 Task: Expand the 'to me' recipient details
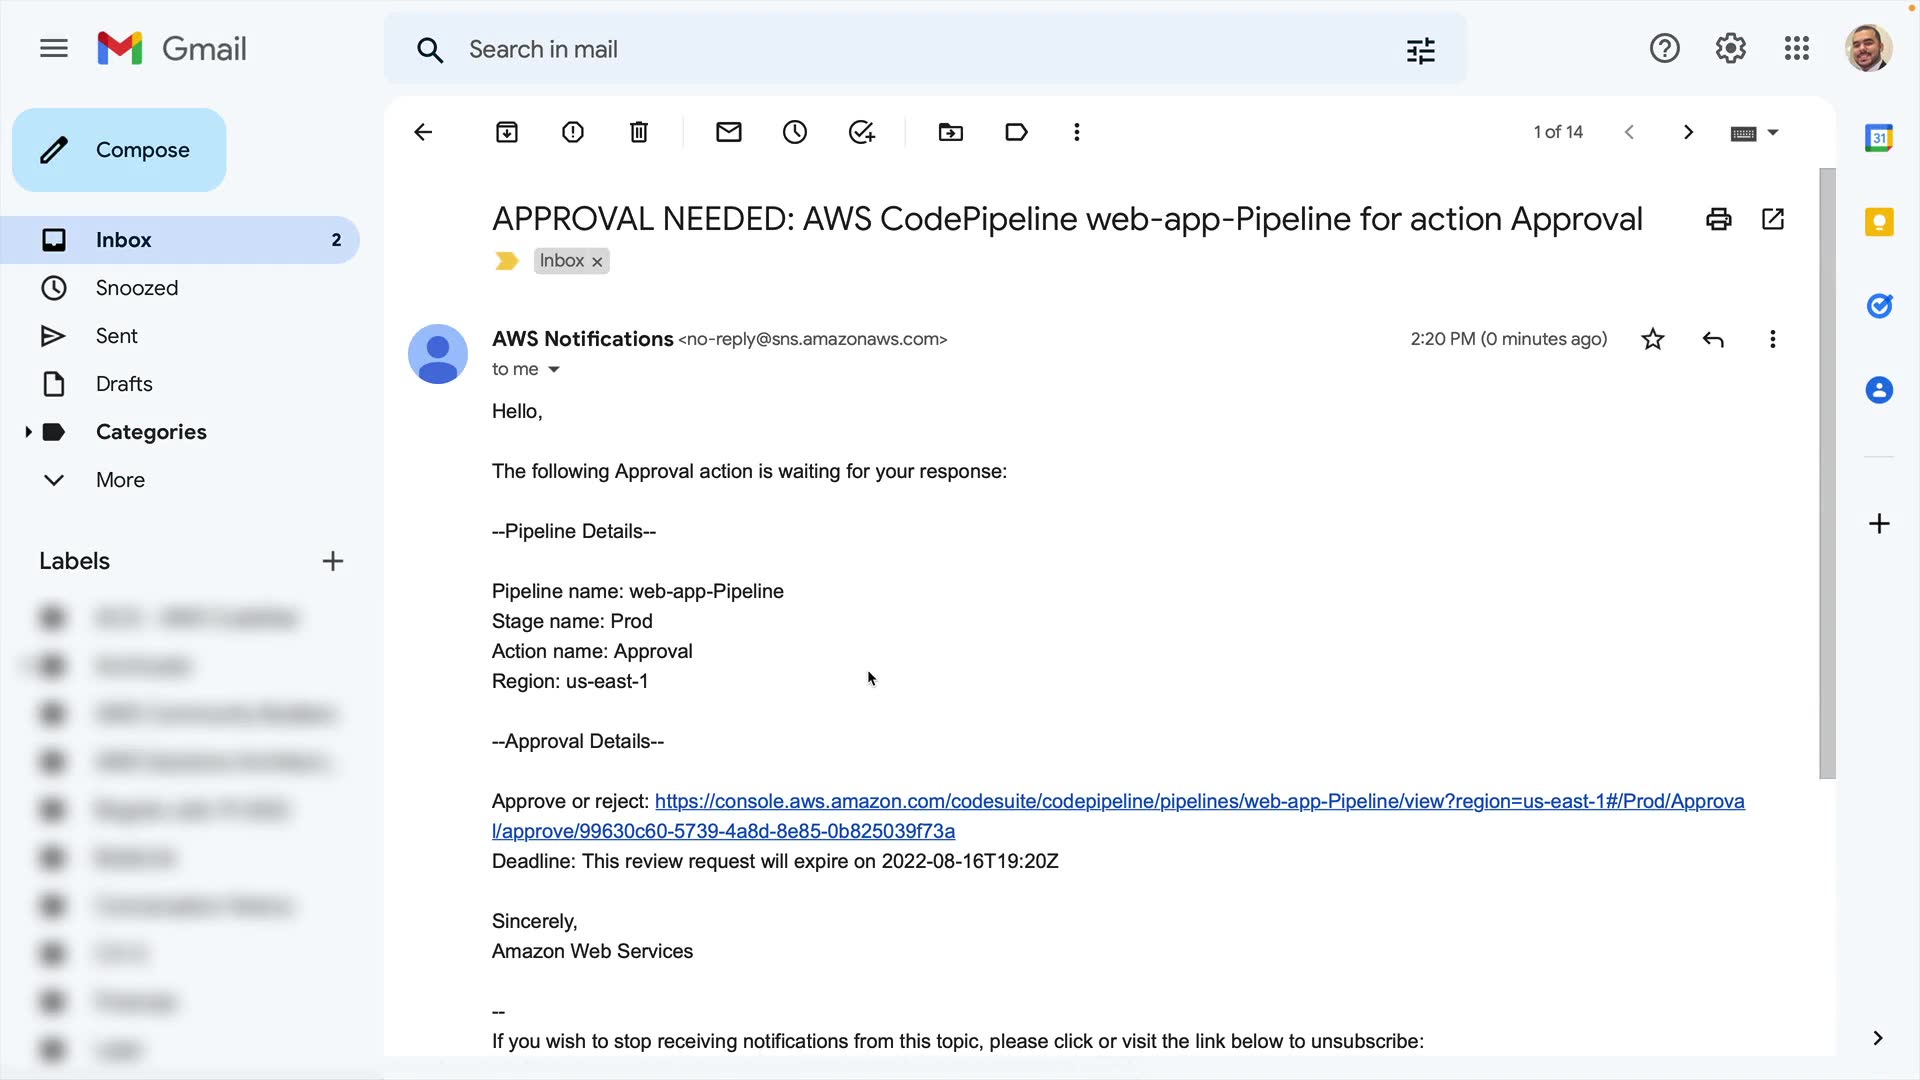point(554,370)
